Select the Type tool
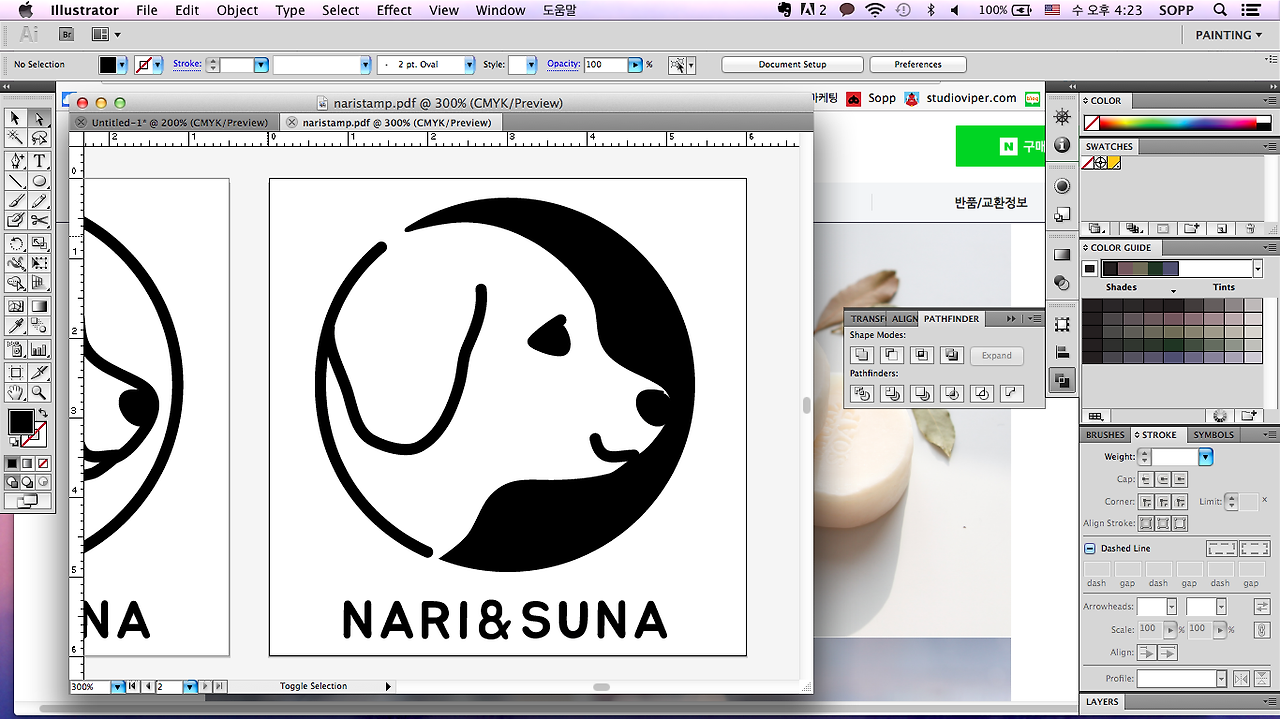Image resolution: width=1280 pixels, height=719 pixels. pyautogui.click(x=39, y=161)
